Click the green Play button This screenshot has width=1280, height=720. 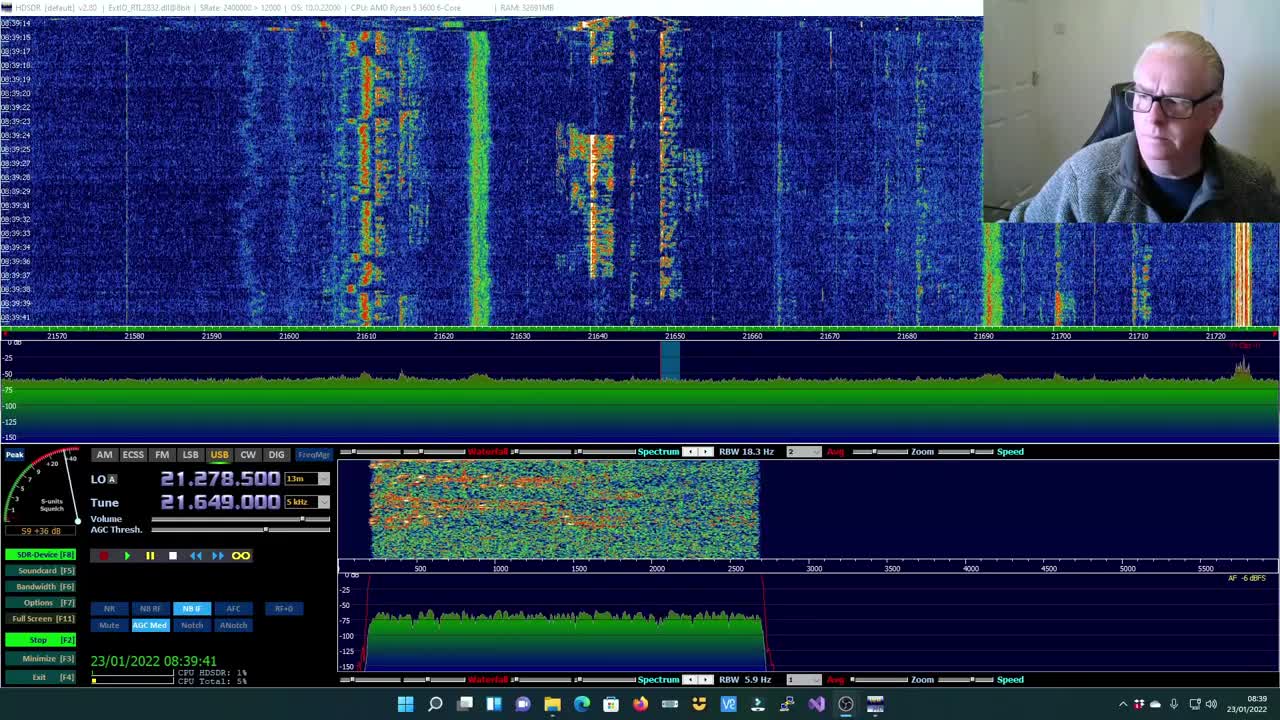click(x=127, y=556)
